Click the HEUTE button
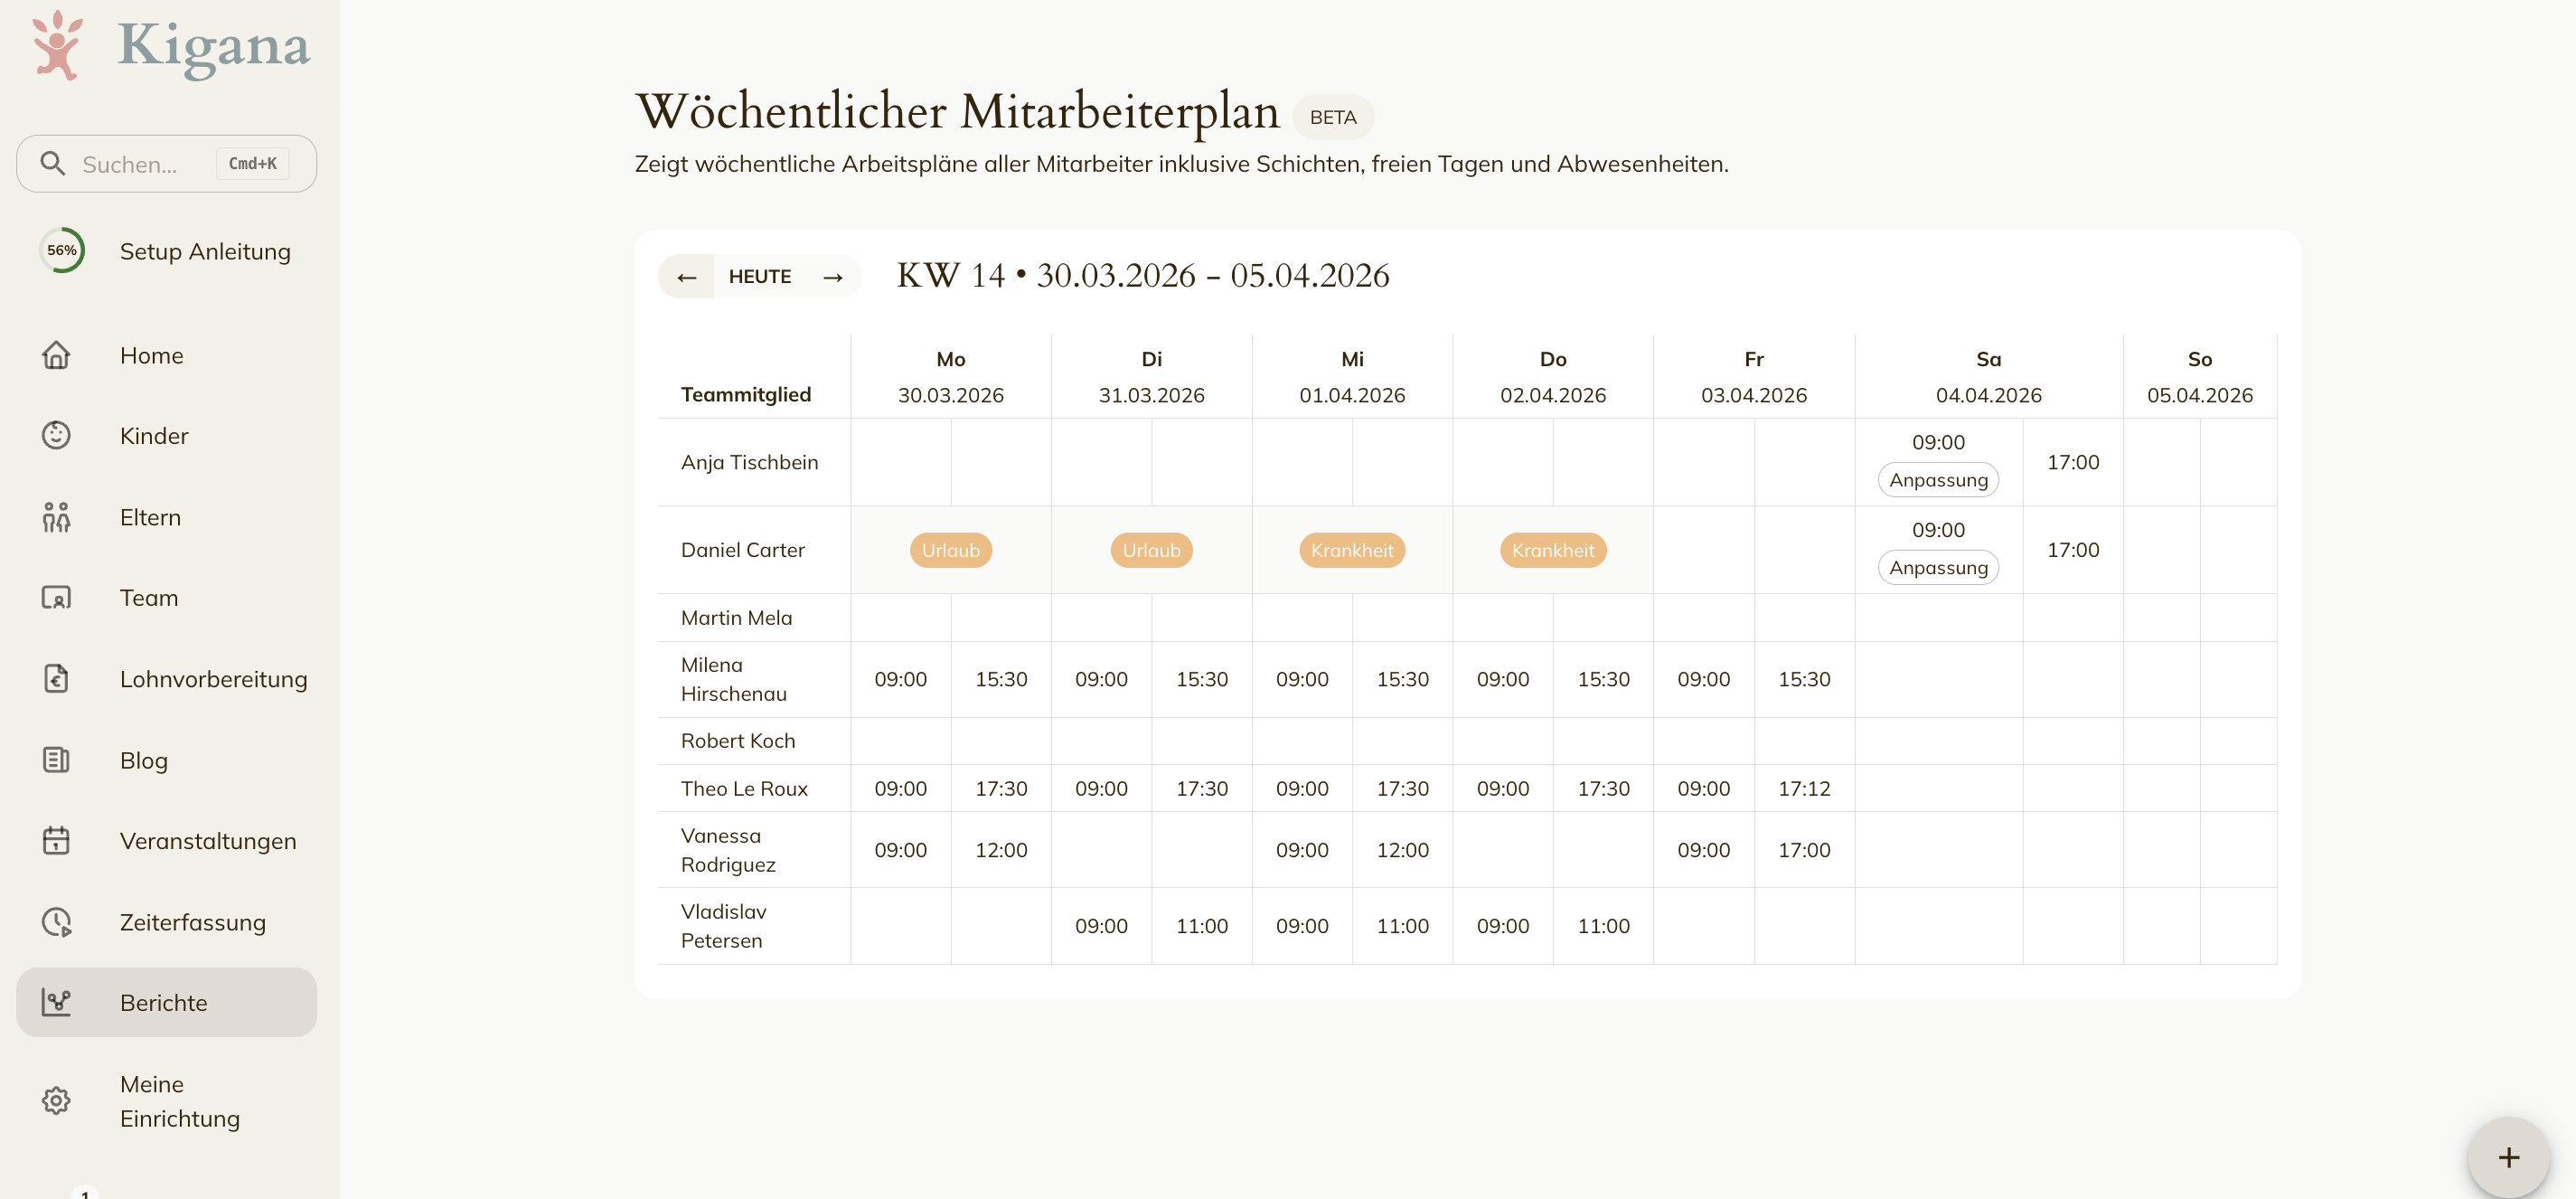This screenshot has width=2576, height=1199. pyautogui.click(x=760, y=277)
